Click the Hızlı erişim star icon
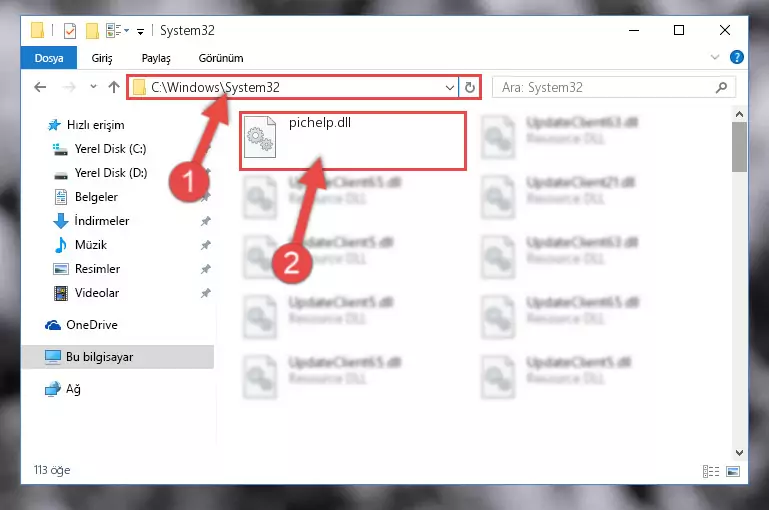This screenshot has width=769, height=510. tap(54, 125)
